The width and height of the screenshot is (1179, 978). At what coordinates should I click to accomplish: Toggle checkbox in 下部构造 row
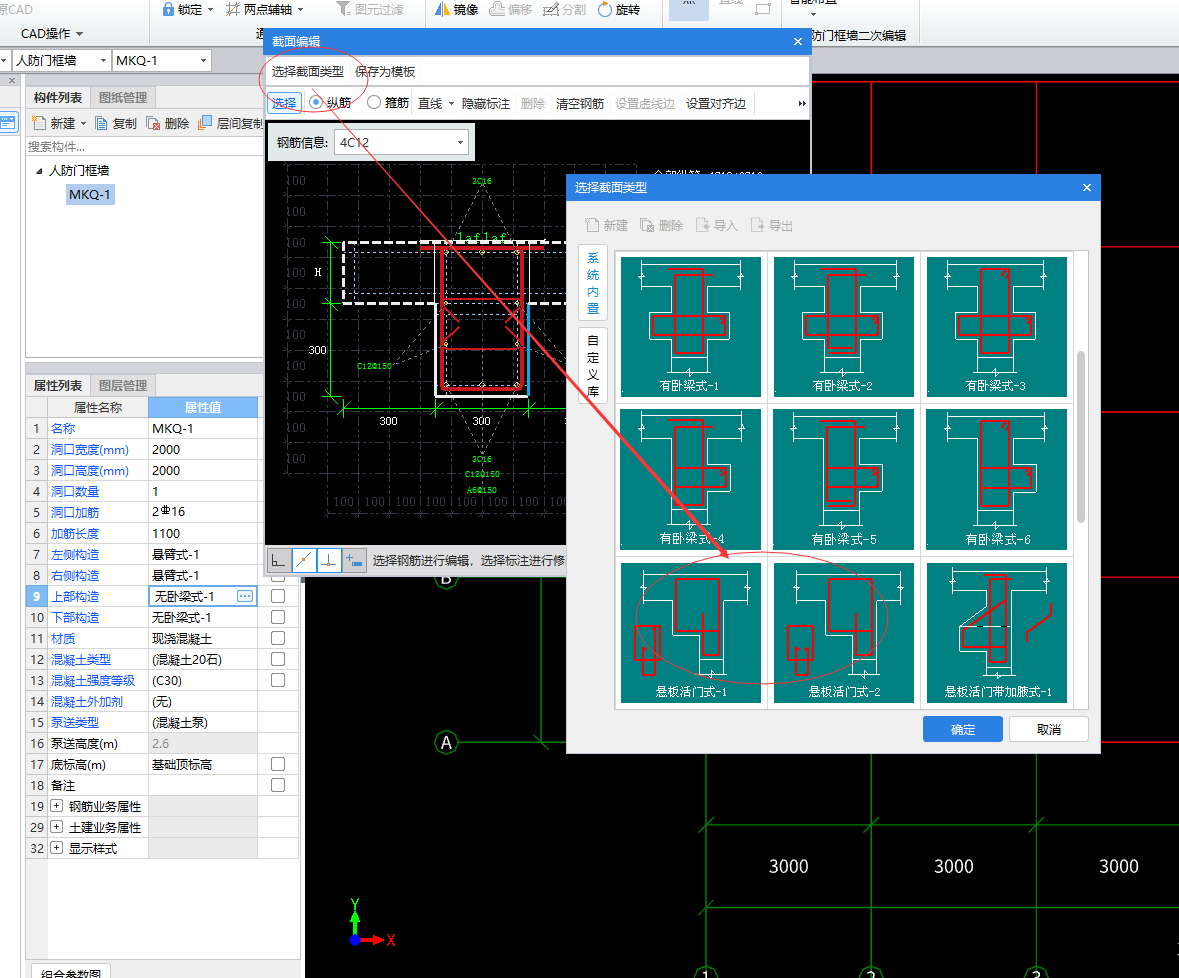[x=277, y=617]
